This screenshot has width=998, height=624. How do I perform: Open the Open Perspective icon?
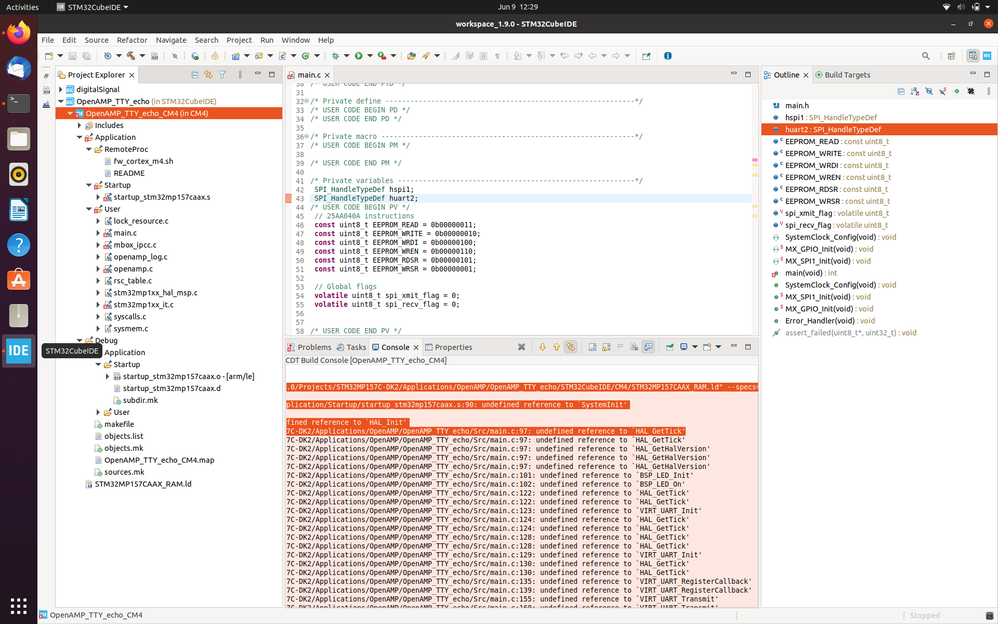tap(952, 56)
